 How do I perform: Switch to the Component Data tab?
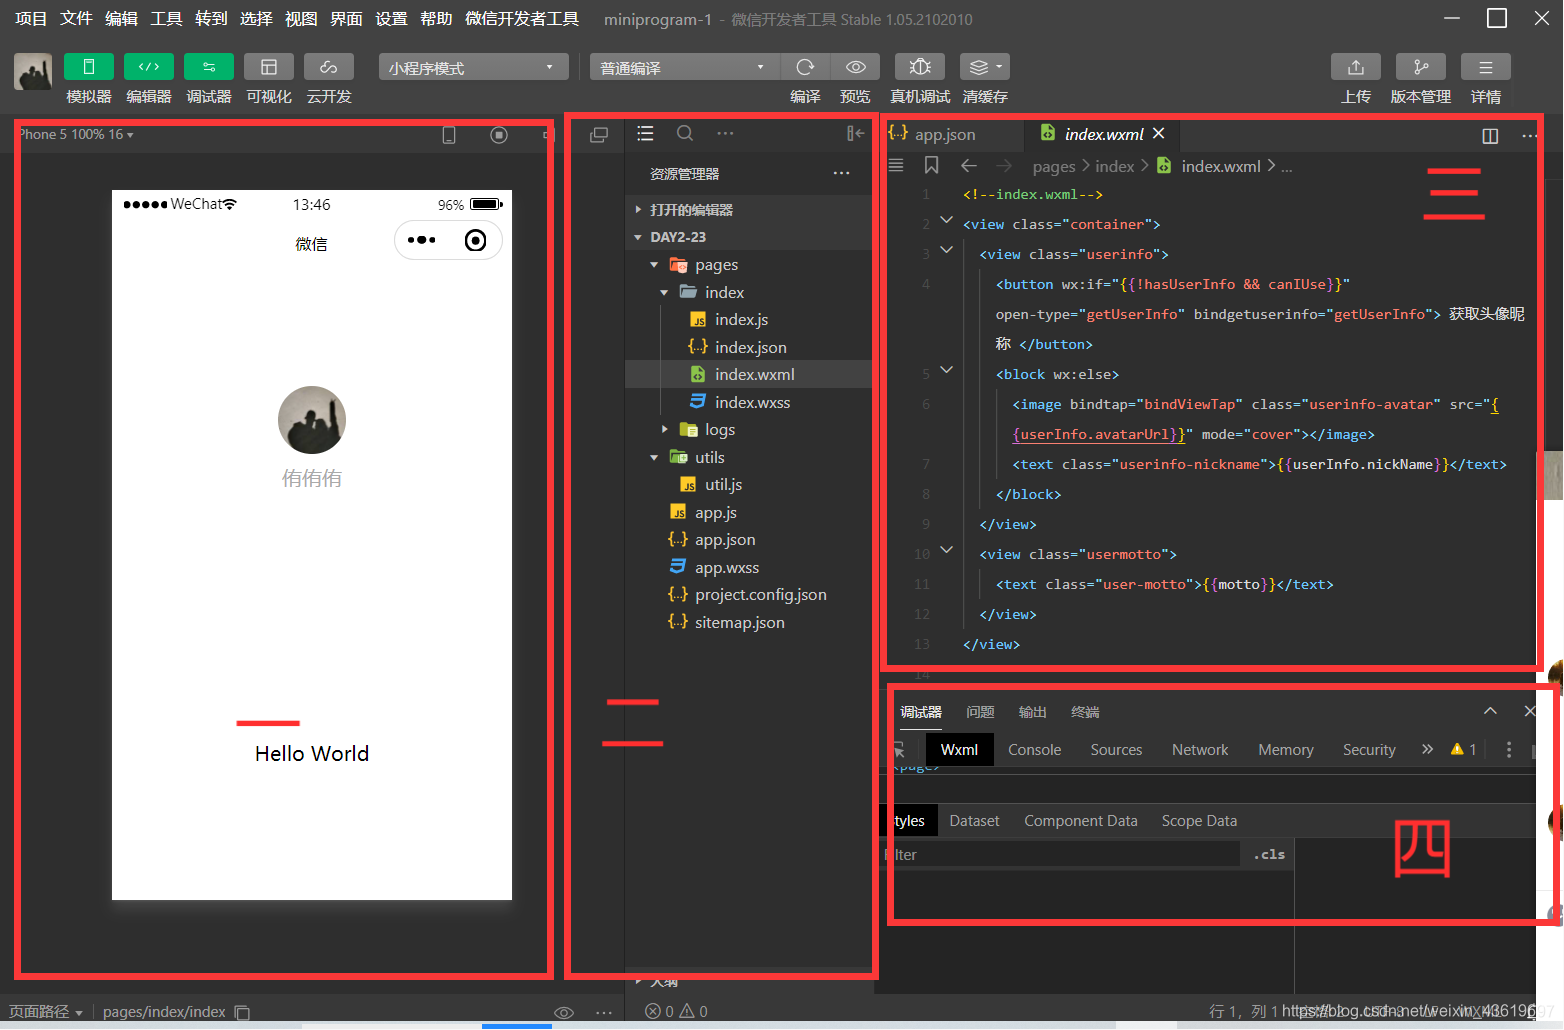coord(1080,821)
